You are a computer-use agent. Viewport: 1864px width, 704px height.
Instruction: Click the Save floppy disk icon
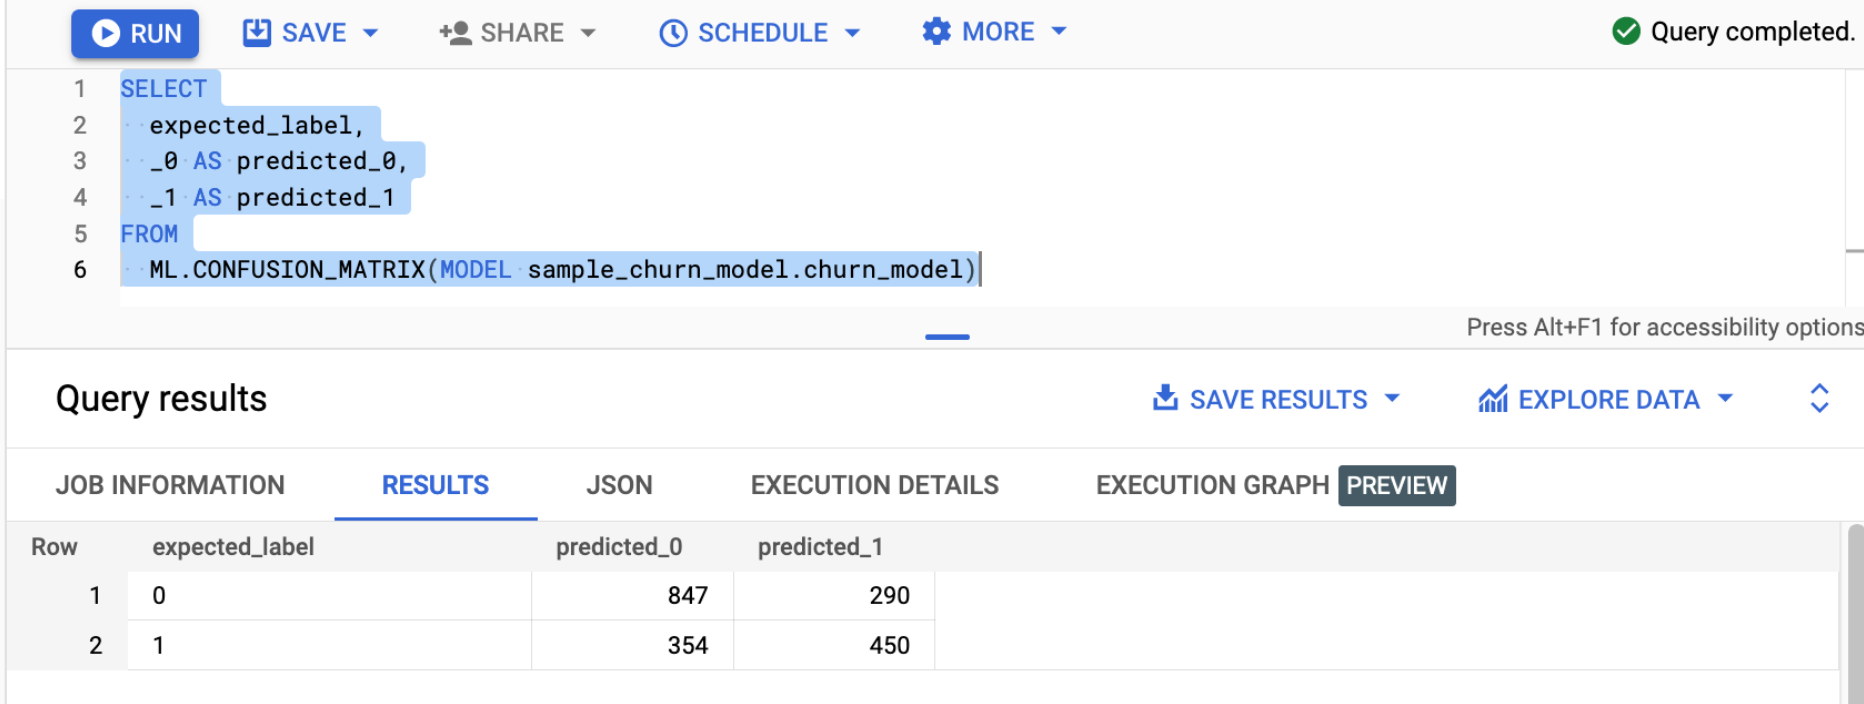[257, 33]
